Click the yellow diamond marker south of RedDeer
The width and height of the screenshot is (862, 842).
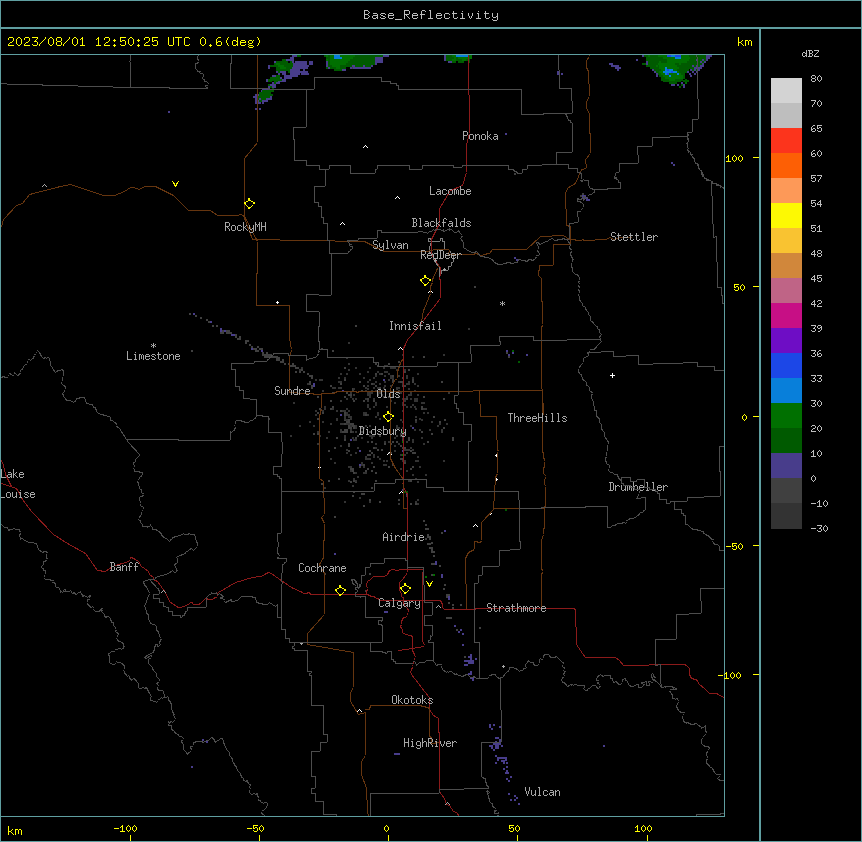(x=425, y=281)
